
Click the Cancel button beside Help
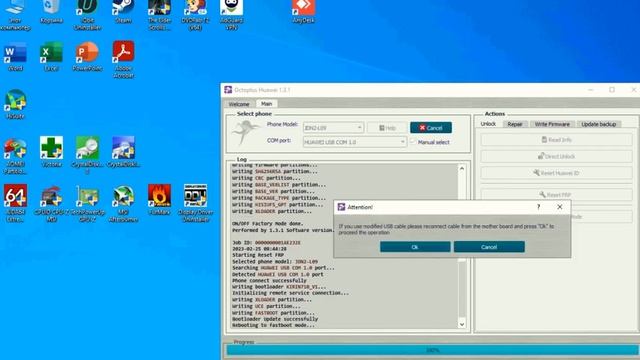431,128
